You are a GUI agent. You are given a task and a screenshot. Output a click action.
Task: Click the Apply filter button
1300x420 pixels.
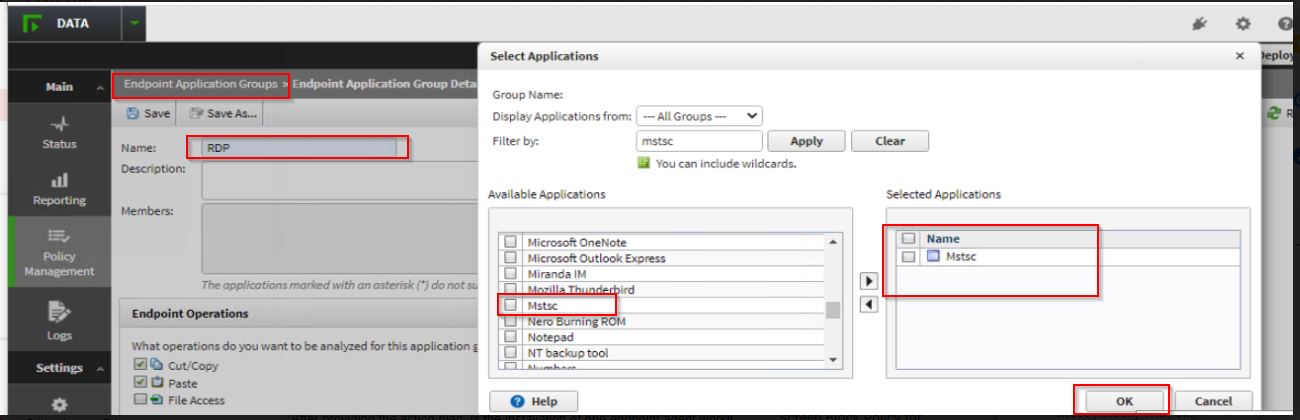(806, 141)
